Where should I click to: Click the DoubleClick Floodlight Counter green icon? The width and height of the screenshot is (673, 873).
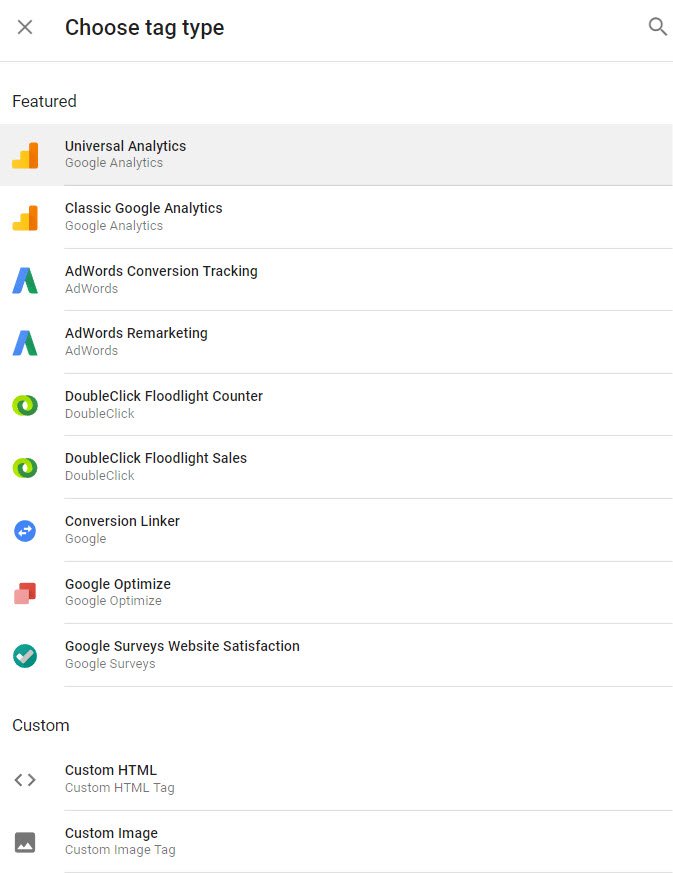click(x=25, y=405)
